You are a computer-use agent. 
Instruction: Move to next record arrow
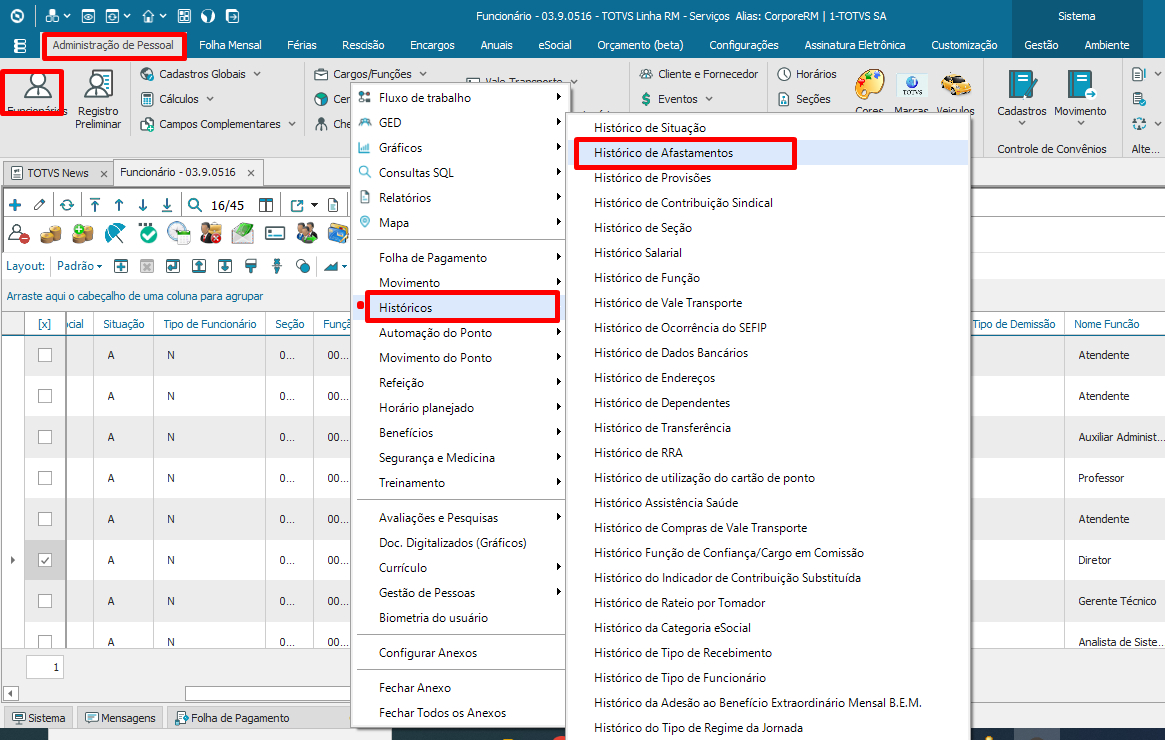coord(143,205)
